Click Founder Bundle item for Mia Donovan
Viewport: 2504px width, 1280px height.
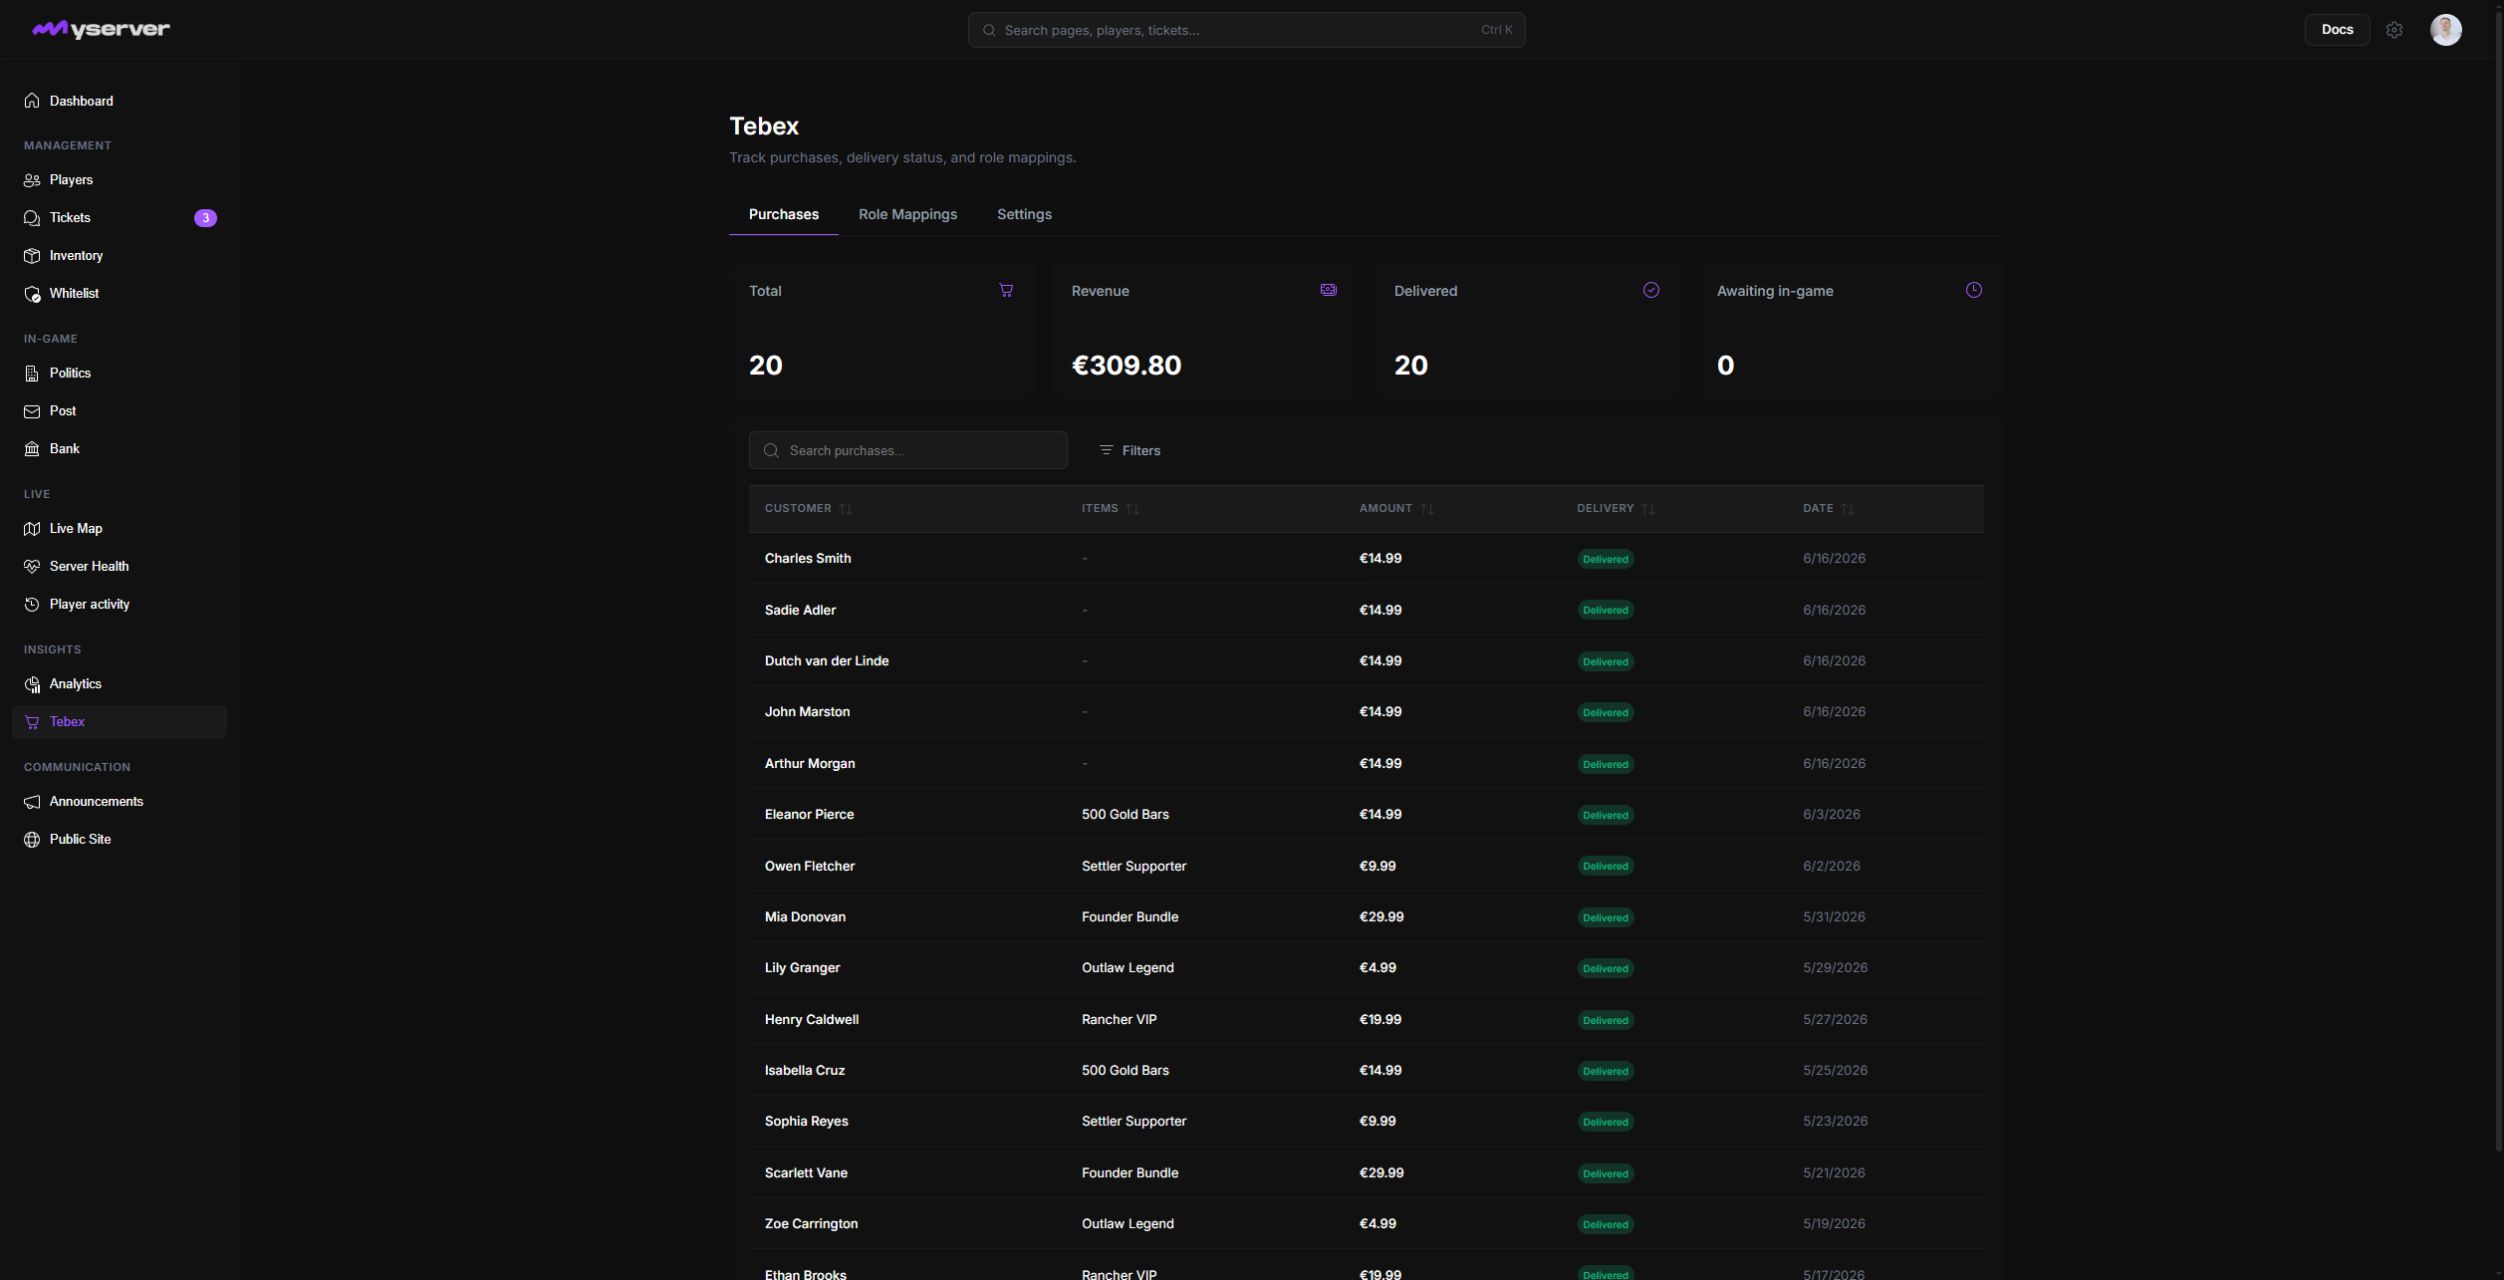pyautogui.click(x=1130, y=917)
